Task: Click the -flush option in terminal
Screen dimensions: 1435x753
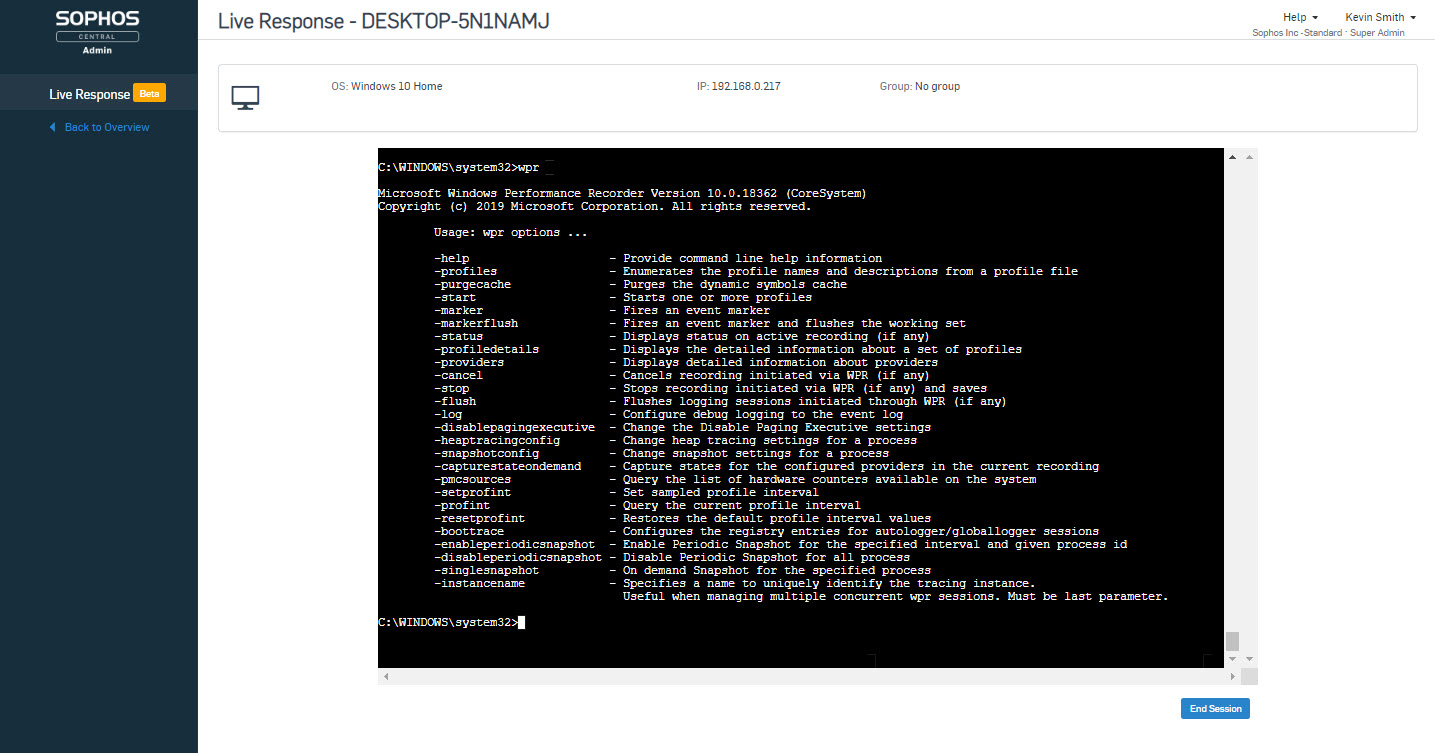Action: tap(455, 401)
